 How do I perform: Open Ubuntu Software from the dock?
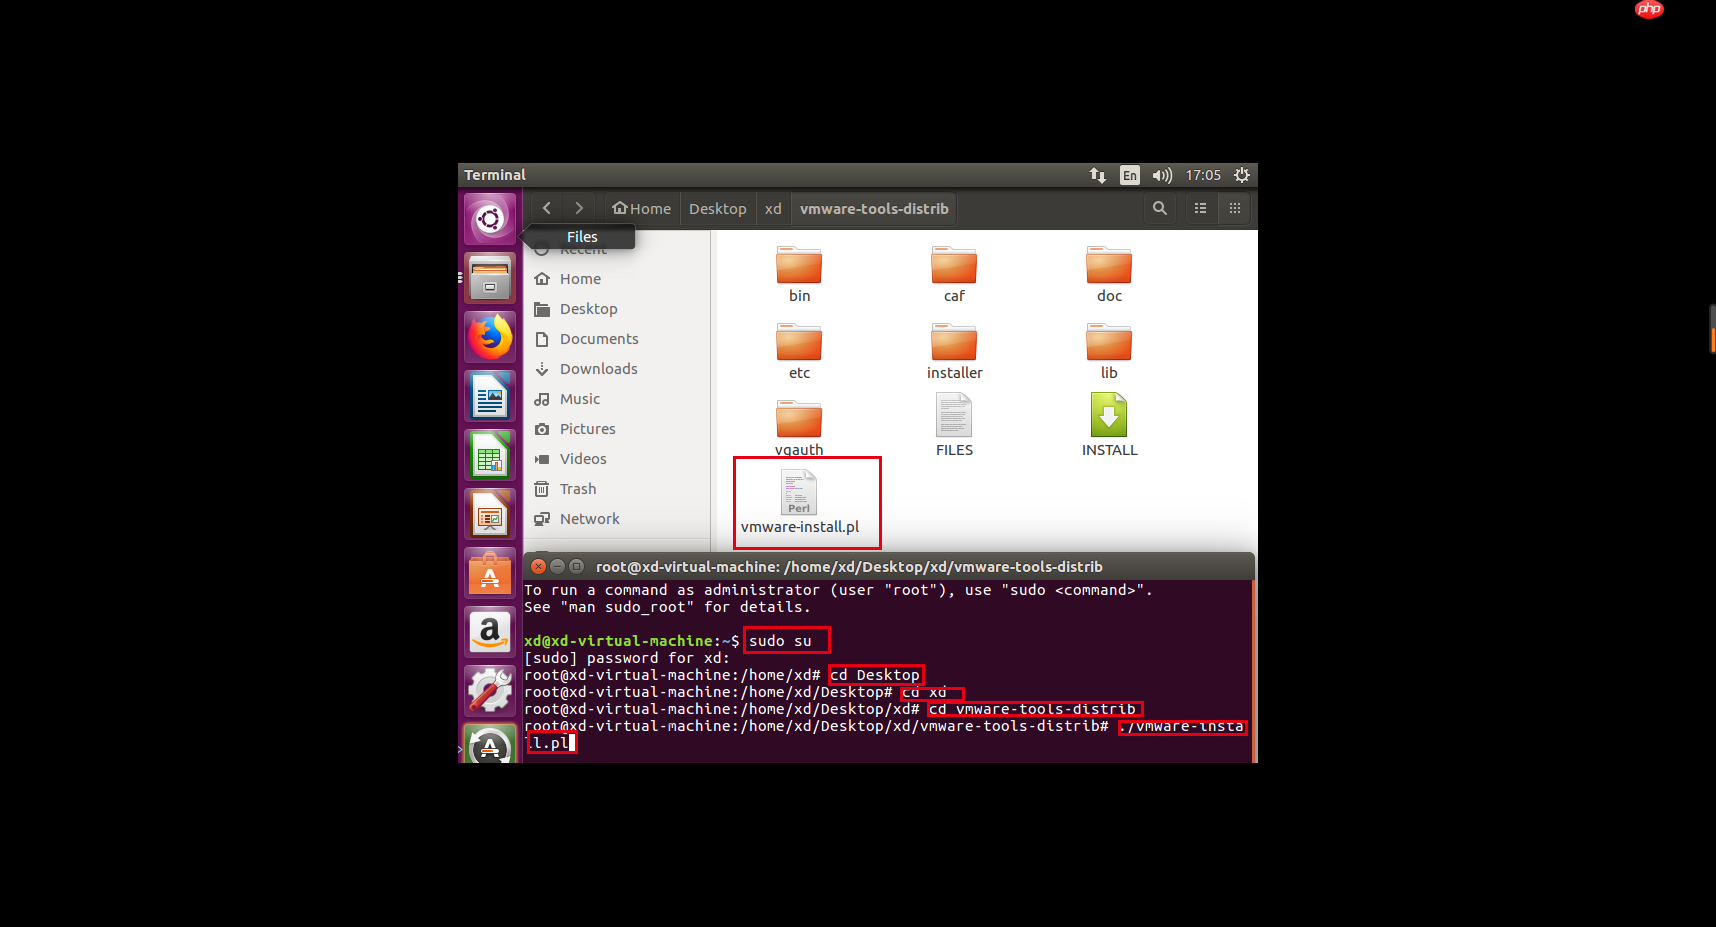(x=489, y=573)
